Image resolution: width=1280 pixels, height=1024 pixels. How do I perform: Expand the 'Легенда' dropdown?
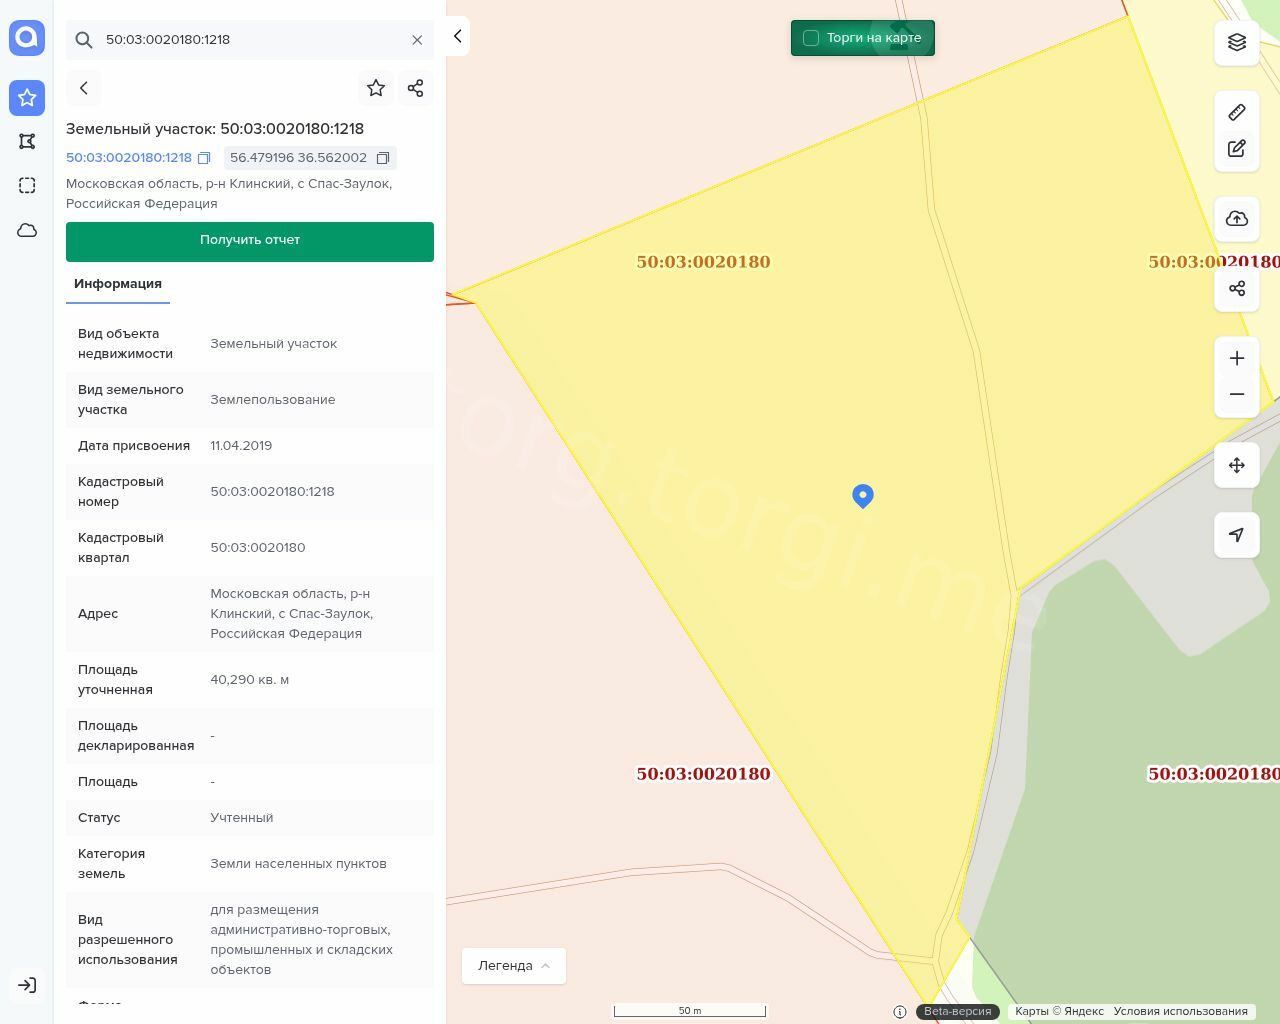pyautogui.click(x=514, y=966)
